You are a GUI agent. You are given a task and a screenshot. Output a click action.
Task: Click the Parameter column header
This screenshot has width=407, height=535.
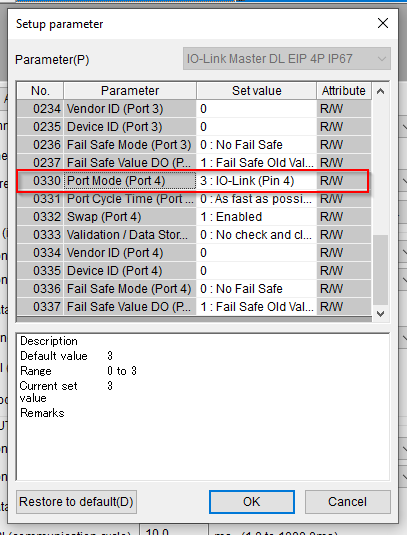[x=130, y=91]
